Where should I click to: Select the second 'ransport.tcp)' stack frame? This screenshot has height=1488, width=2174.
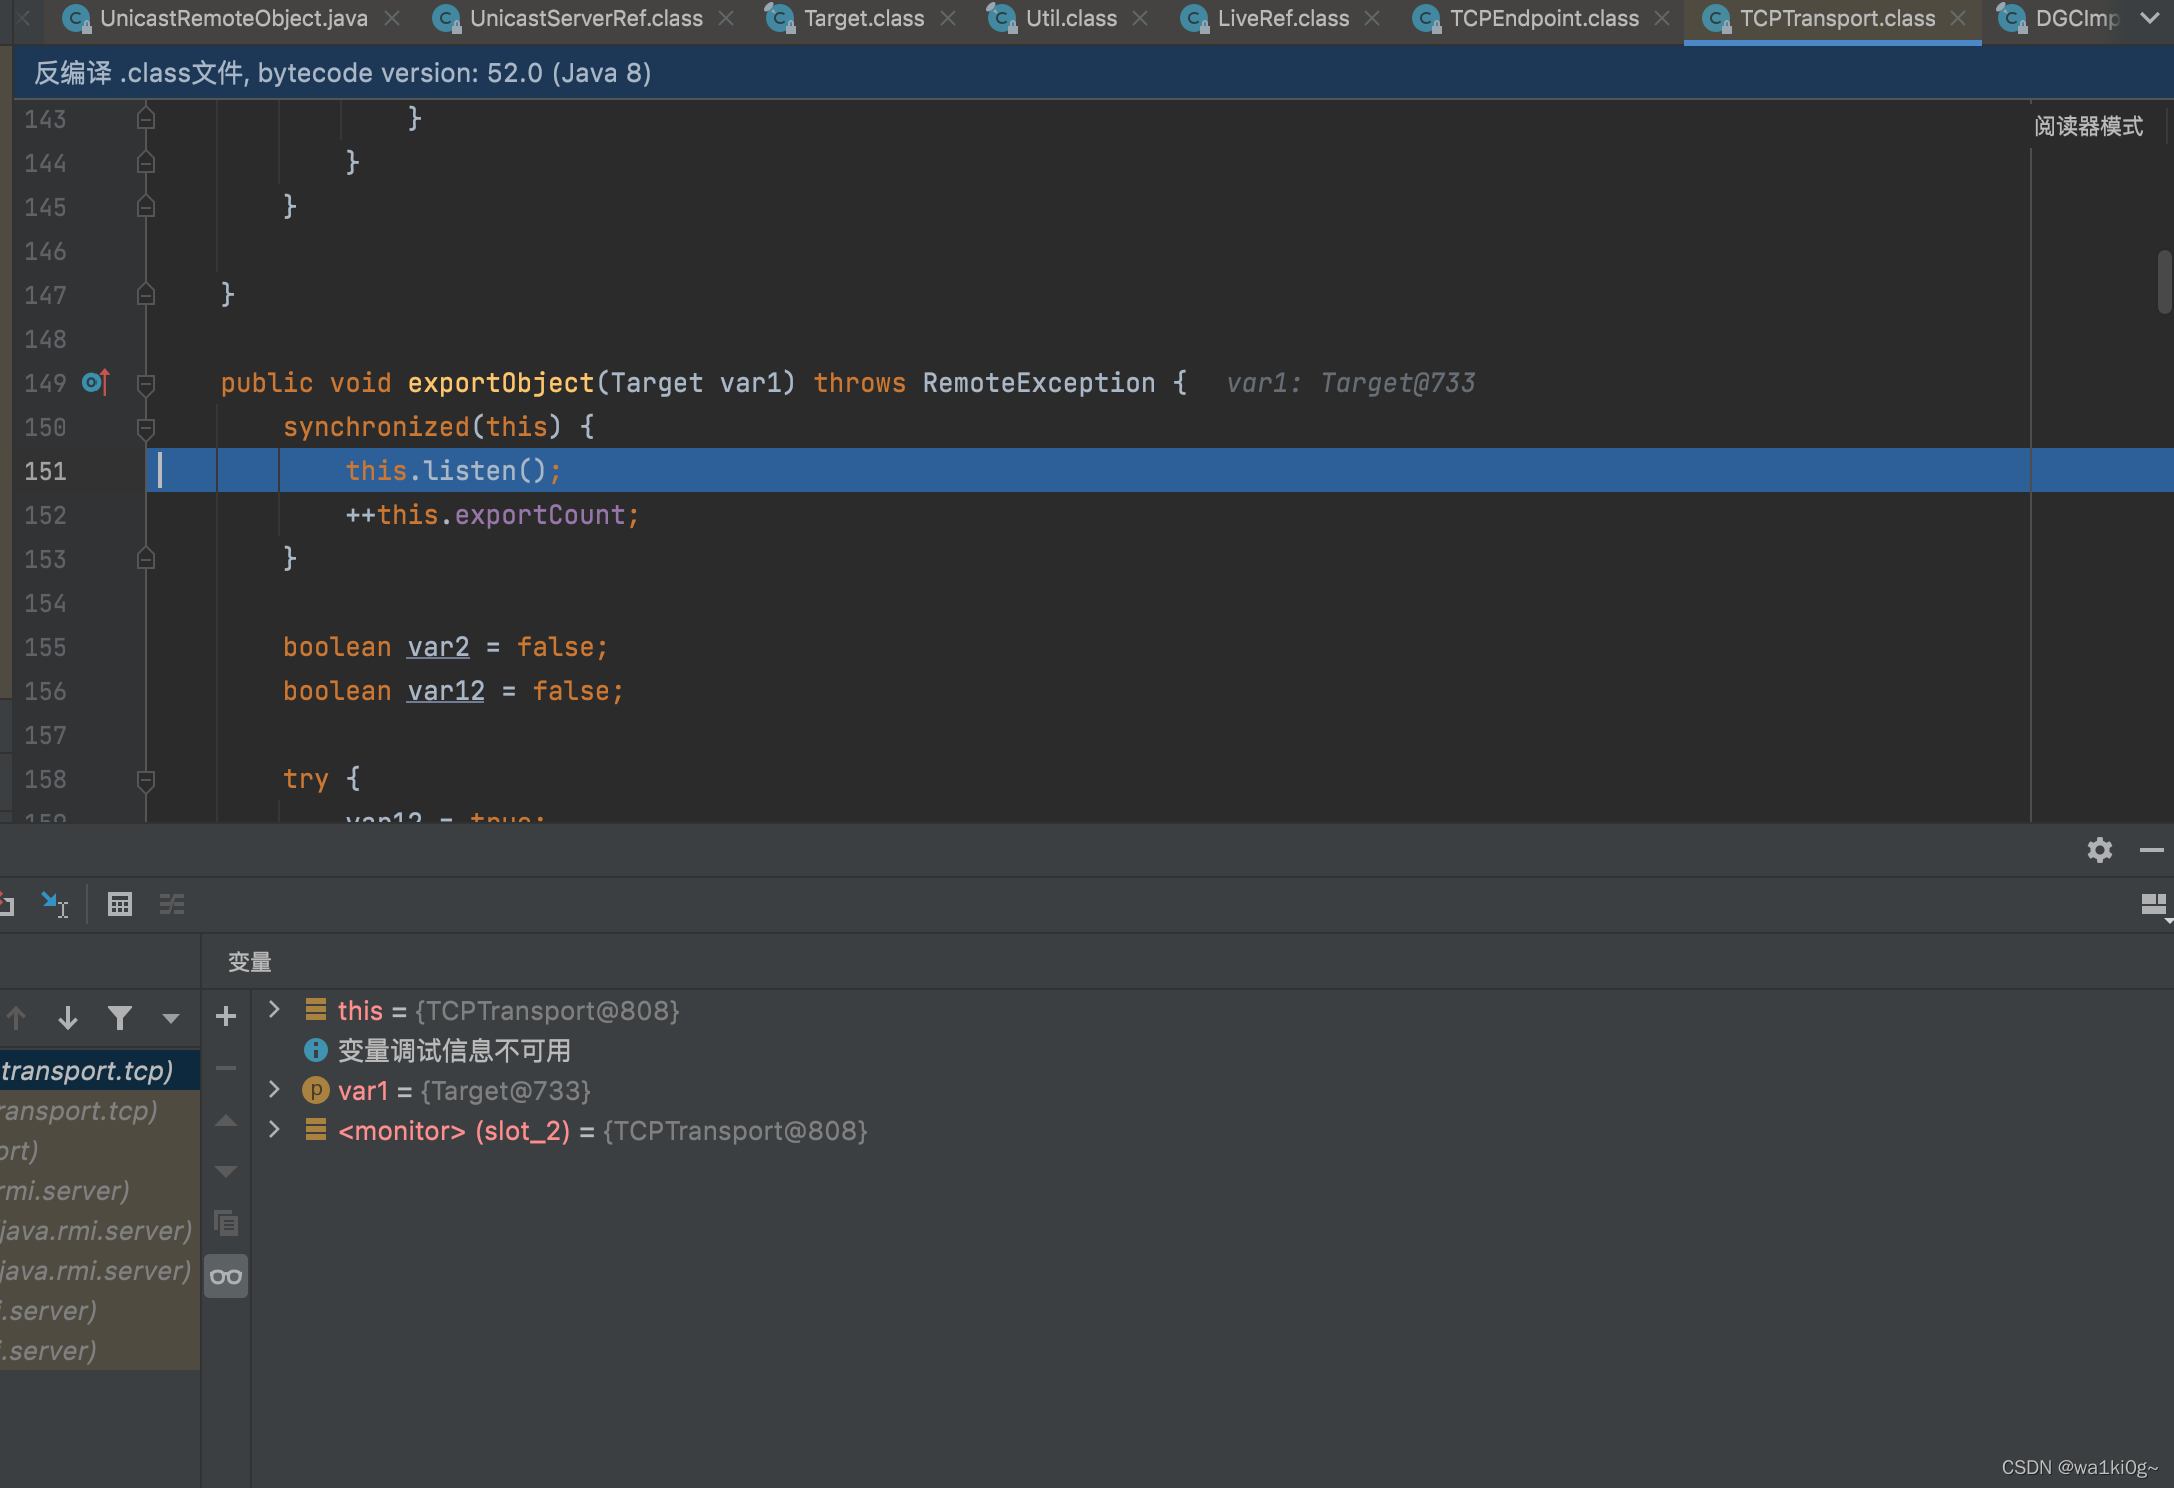99,1111
